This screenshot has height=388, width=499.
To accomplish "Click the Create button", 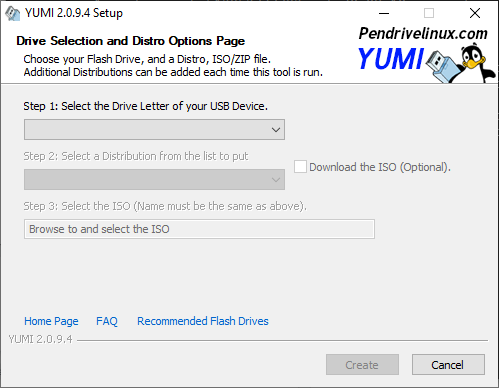I will pos(362,365).
